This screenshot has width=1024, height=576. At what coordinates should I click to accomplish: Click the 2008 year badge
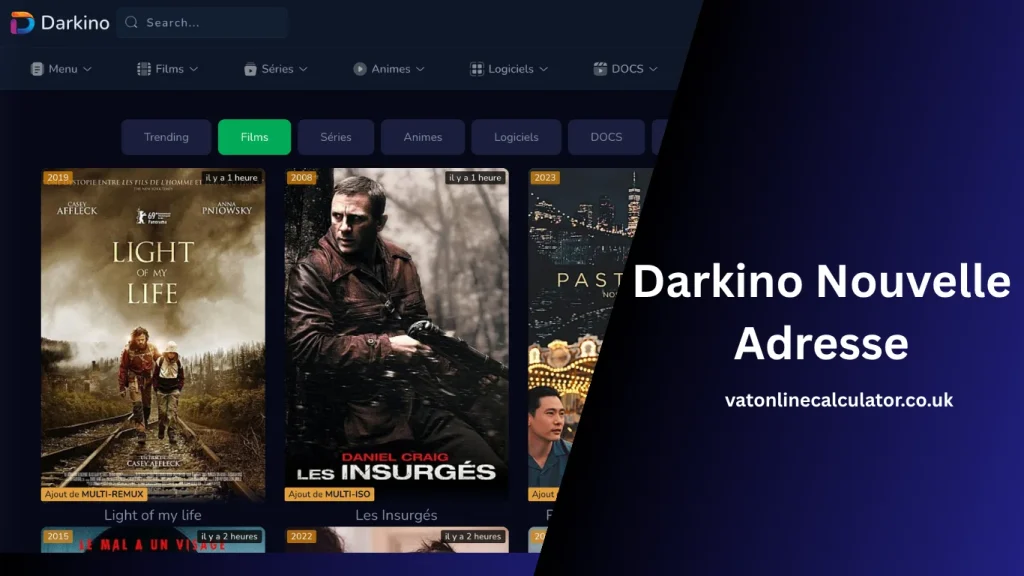[301, 178]
